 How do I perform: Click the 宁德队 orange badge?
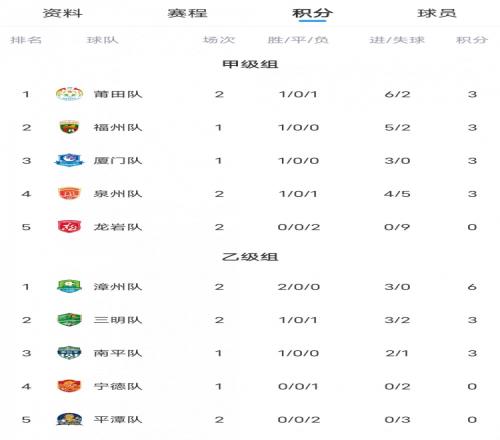coord(69,386)
